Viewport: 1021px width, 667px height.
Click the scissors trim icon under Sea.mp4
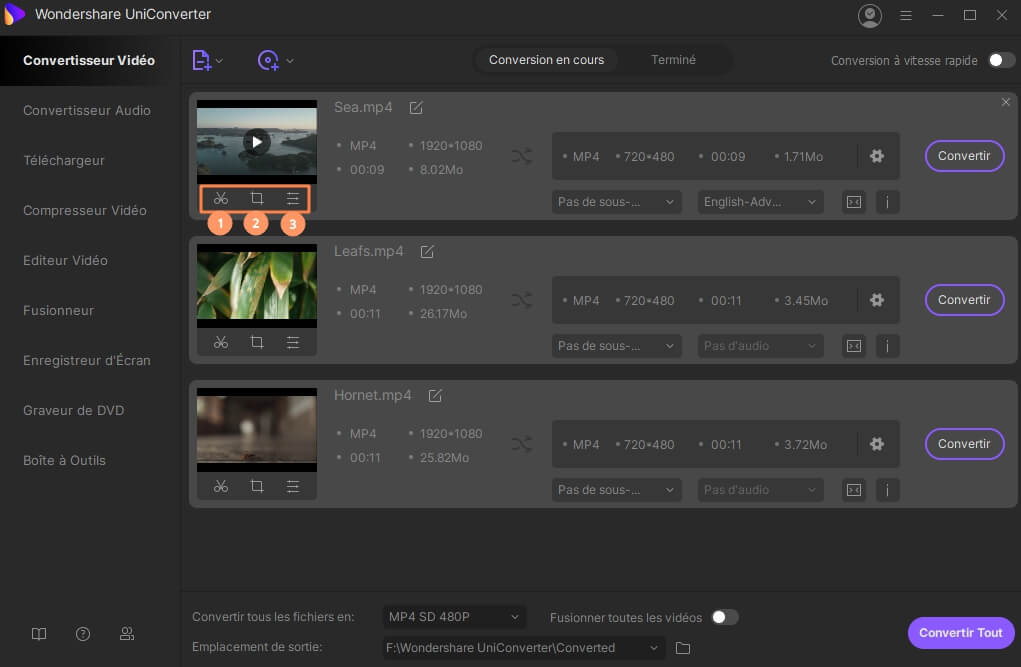tap(221, 198)
